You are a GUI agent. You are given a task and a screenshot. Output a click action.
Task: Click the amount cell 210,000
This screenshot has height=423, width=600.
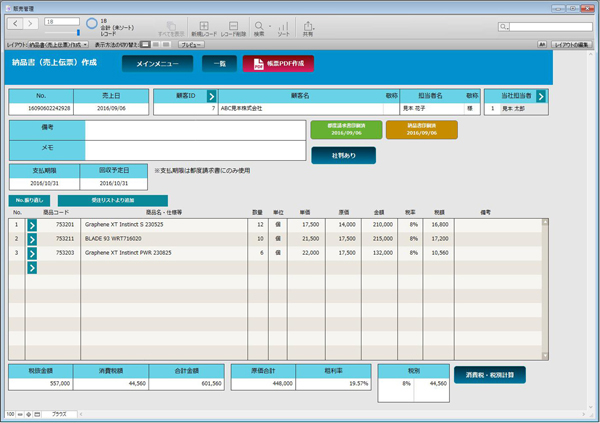(383, 225)
